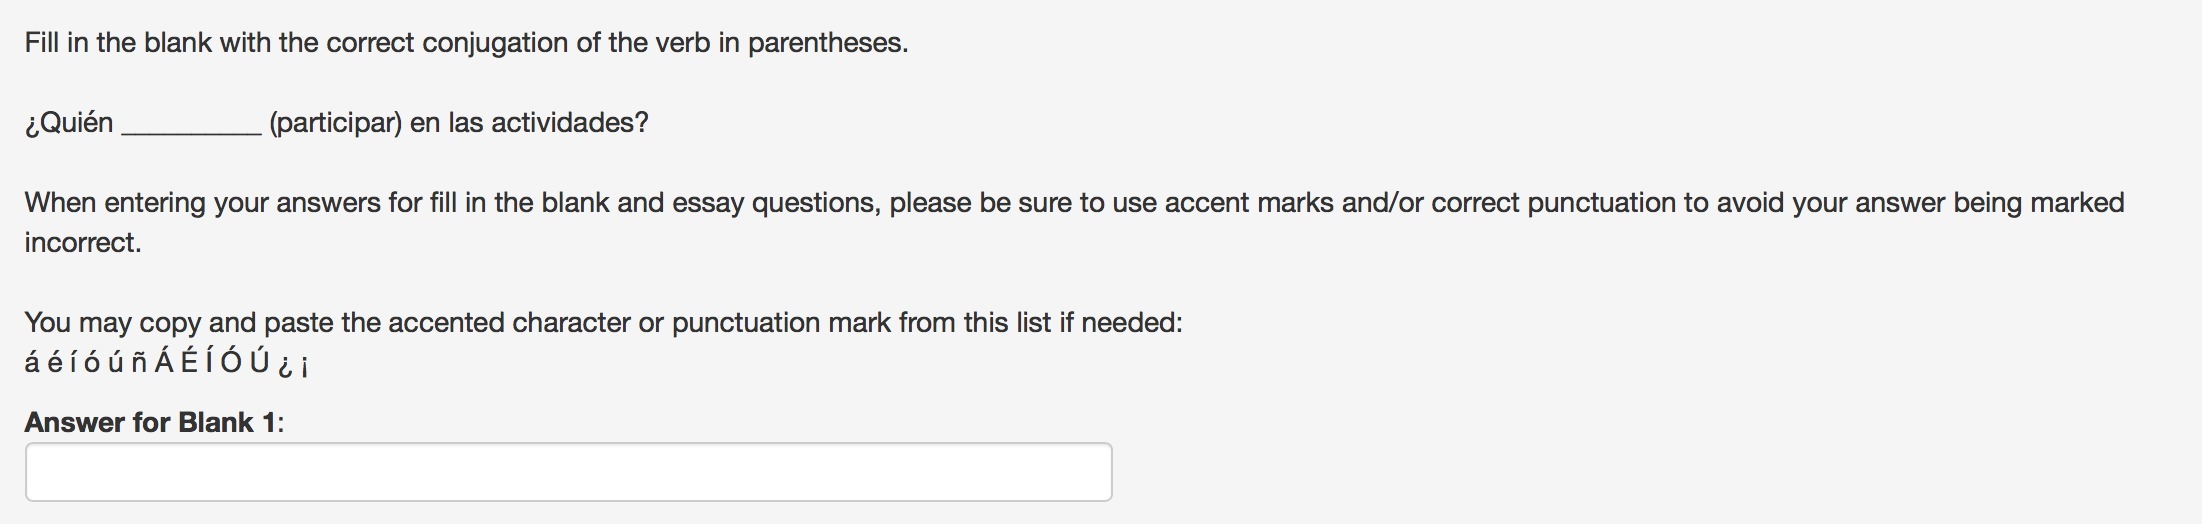The image size is (2202, 524).
Task: Click the word "¿Quién" in the question
Action: click(69, 123)
